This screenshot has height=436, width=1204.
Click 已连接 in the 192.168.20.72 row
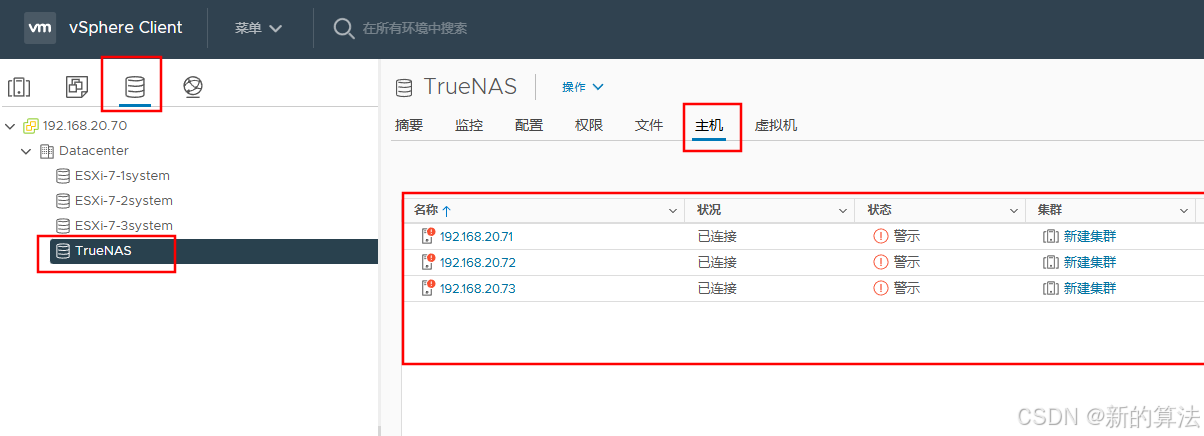pyautogui.click(x=717, y=262)
